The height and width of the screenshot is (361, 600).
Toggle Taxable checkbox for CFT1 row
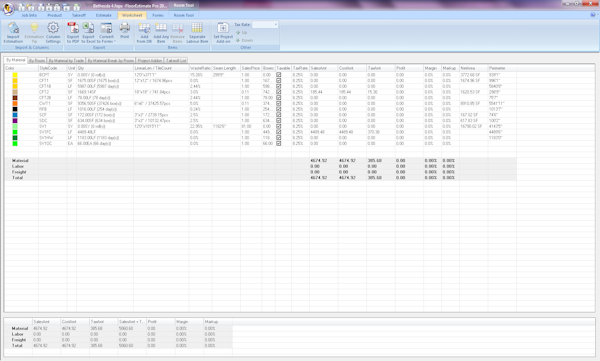pyautogui.click(x=279, y=80)
